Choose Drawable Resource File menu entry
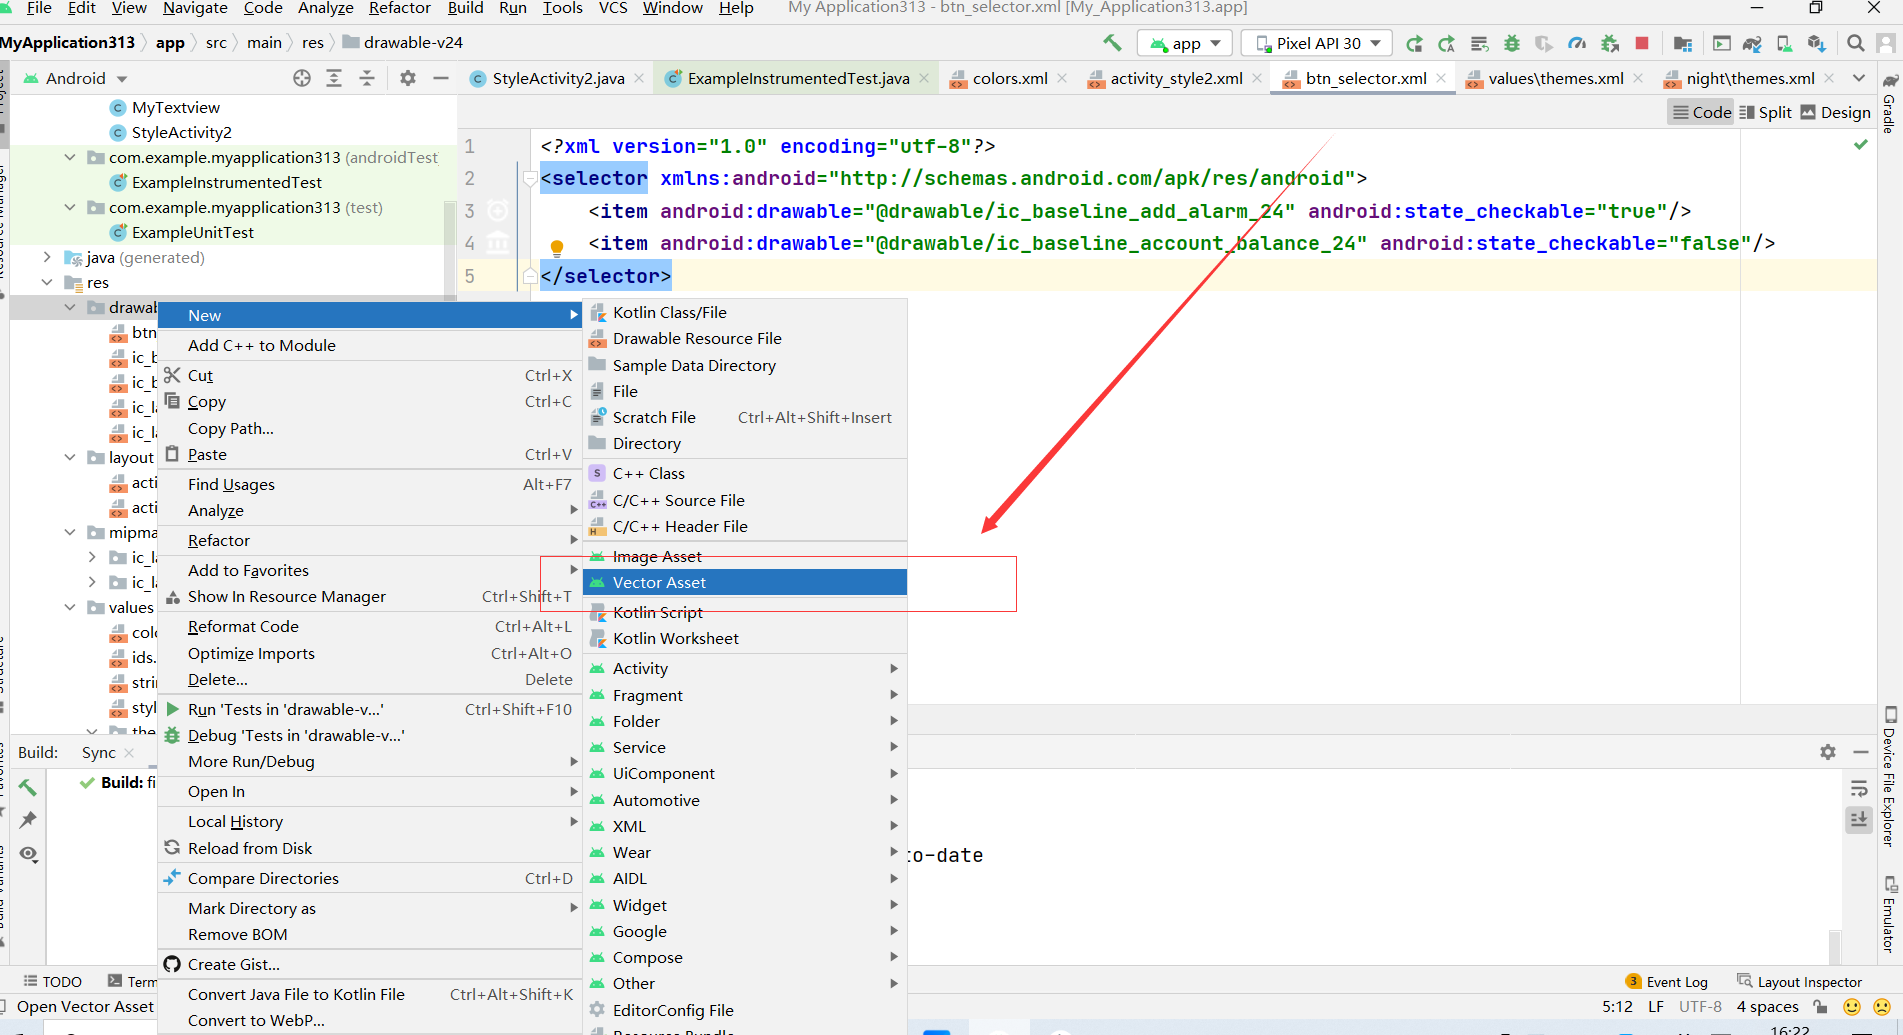 (x=745, y=339)
